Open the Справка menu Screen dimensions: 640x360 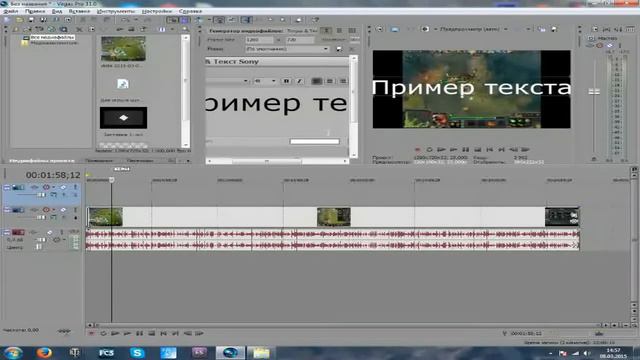190,11
